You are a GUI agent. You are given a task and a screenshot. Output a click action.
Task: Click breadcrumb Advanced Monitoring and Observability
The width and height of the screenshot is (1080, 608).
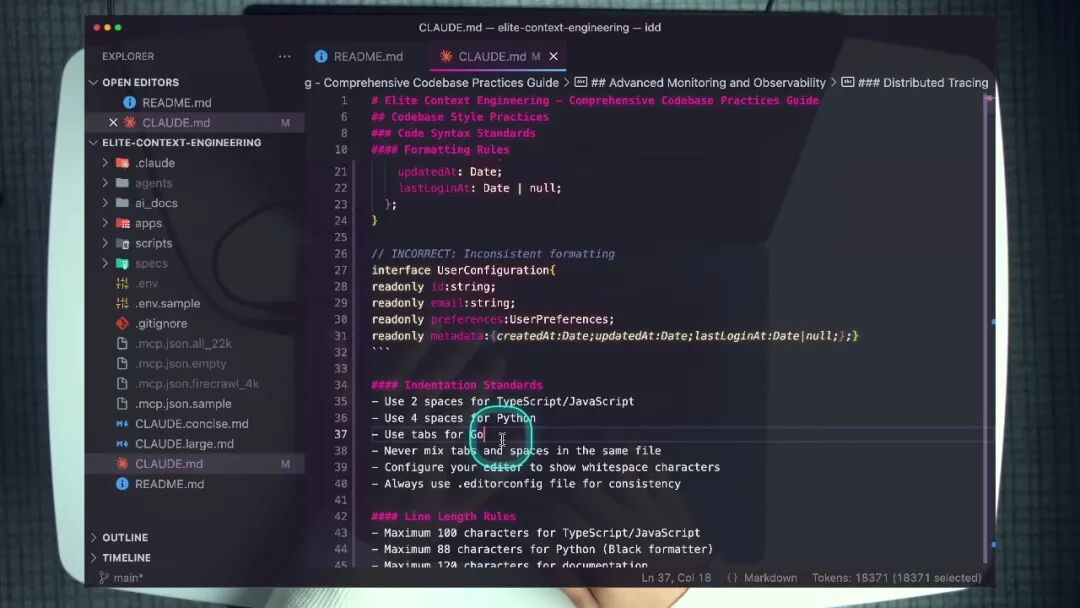(708, 83)
